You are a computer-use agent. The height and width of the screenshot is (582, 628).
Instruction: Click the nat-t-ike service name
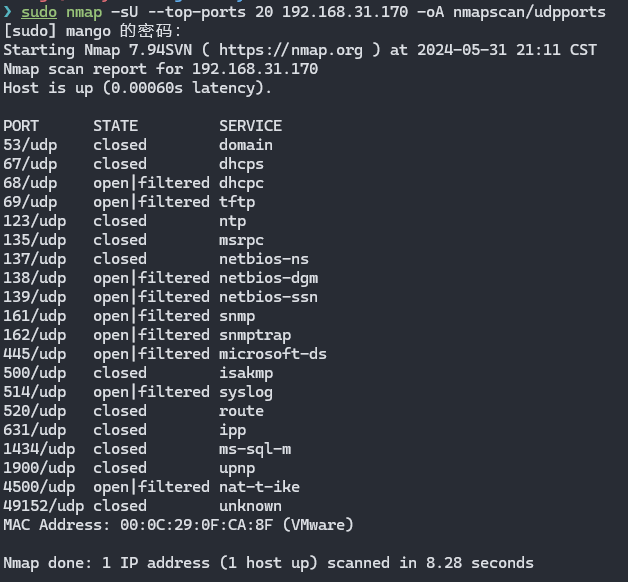click(259, 487)
